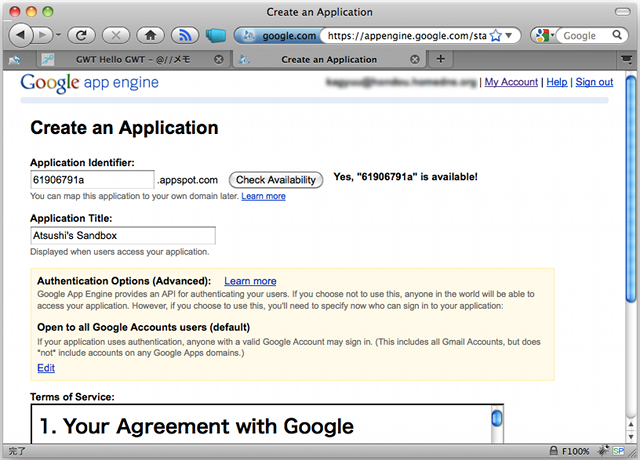Click the Application Title text field

pos(123,235)
